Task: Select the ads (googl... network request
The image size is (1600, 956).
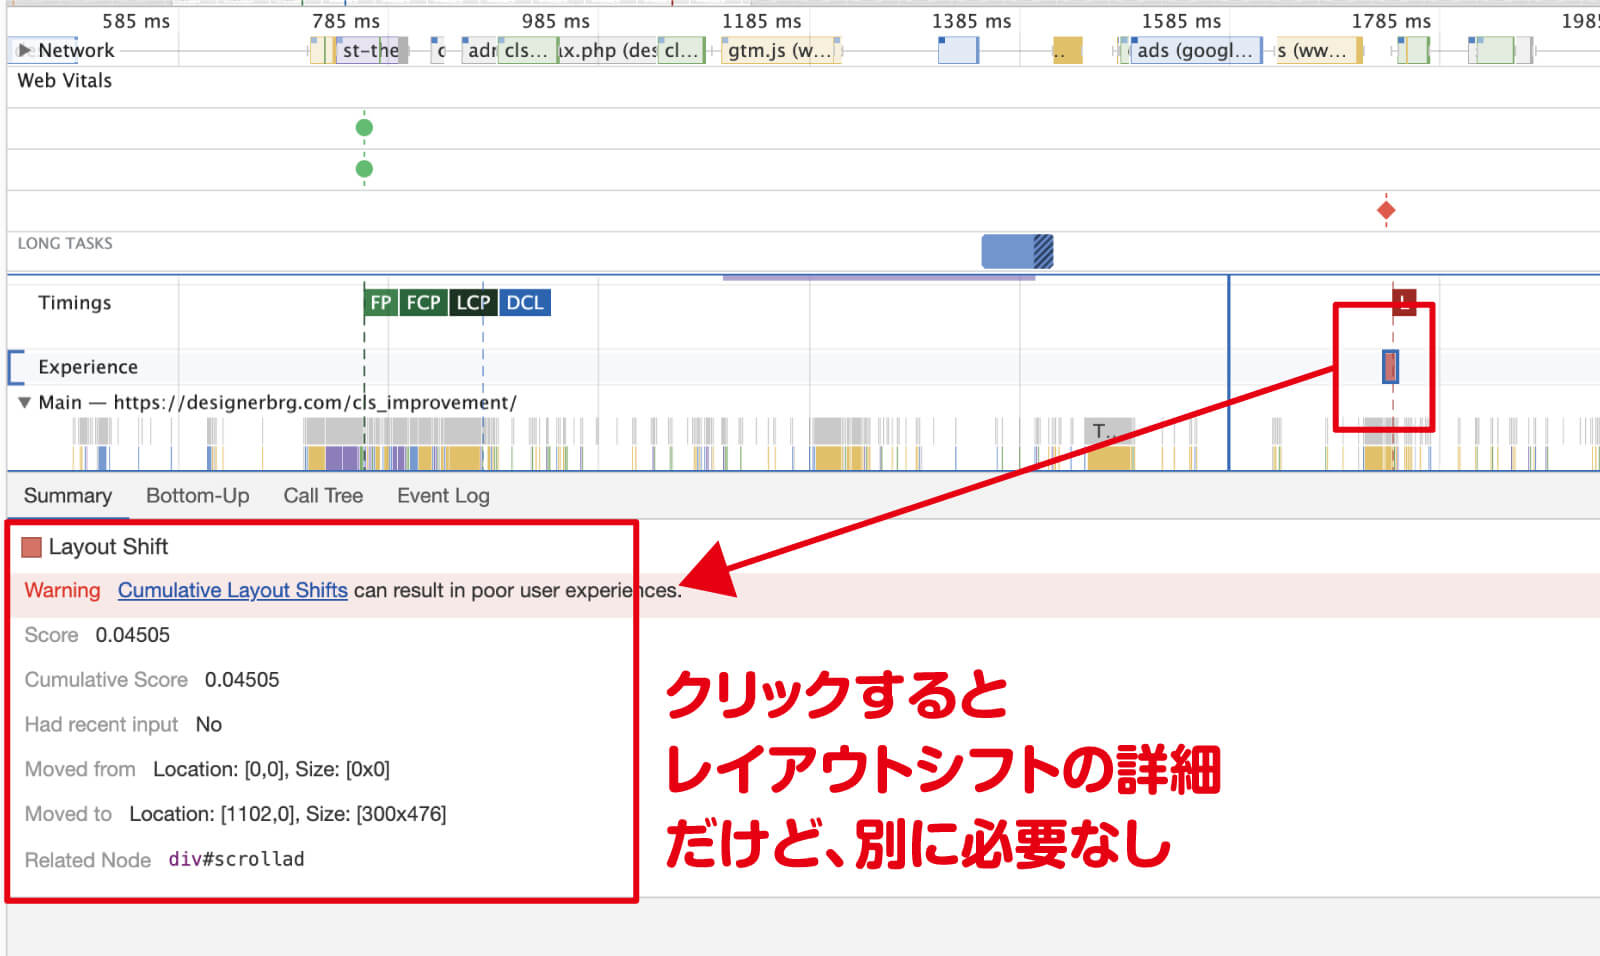Action: pyautogui.click(x=1193, y=50)
